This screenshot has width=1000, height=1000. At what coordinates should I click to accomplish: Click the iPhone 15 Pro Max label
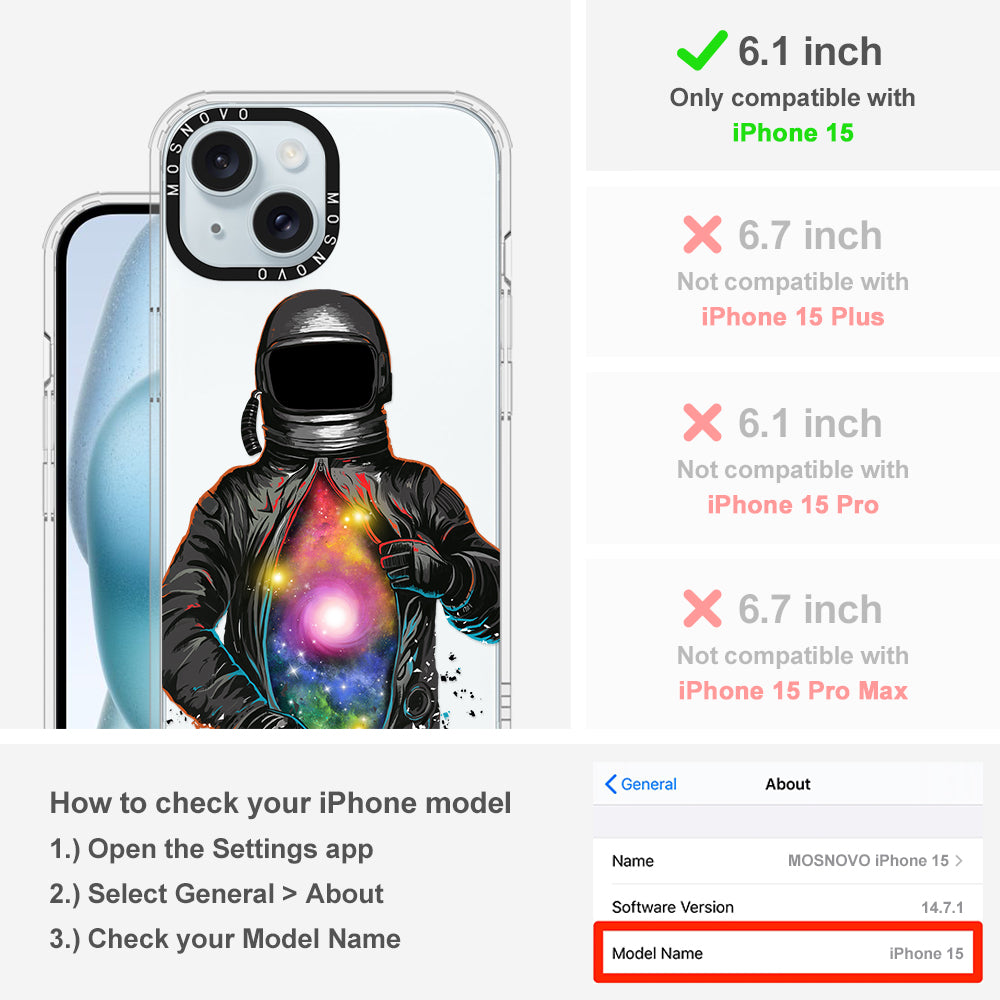pos(793,691)
